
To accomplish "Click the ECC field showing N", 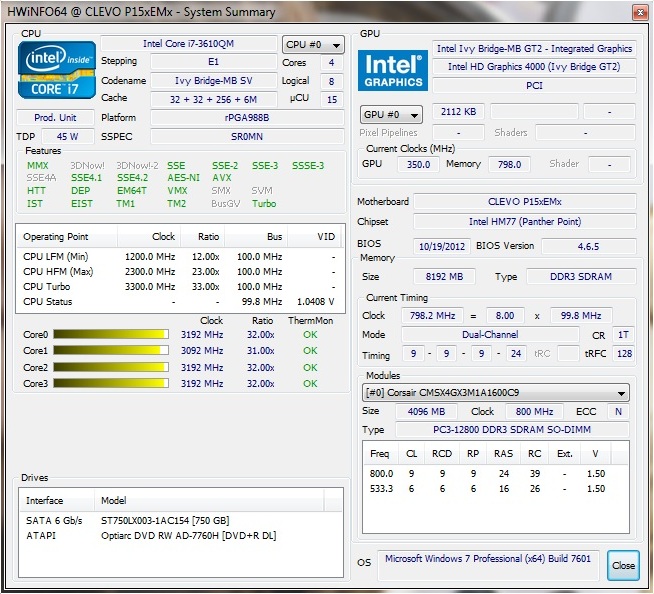I will point(618,412).
